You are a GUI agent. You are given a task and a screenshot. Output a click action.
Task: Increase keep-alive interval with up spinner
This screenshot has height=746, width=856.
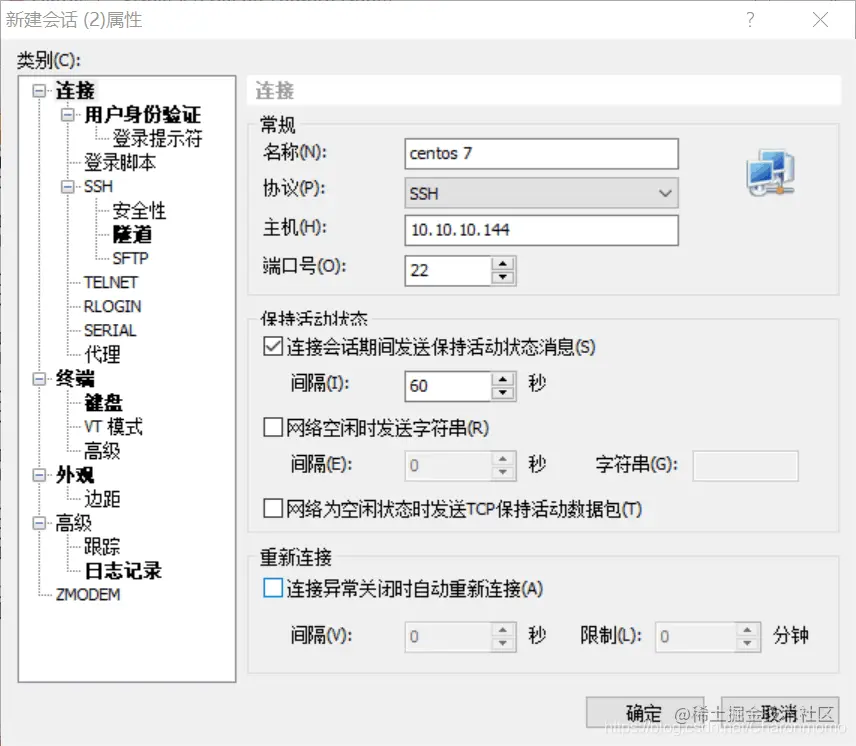click(x=503, y=379)
